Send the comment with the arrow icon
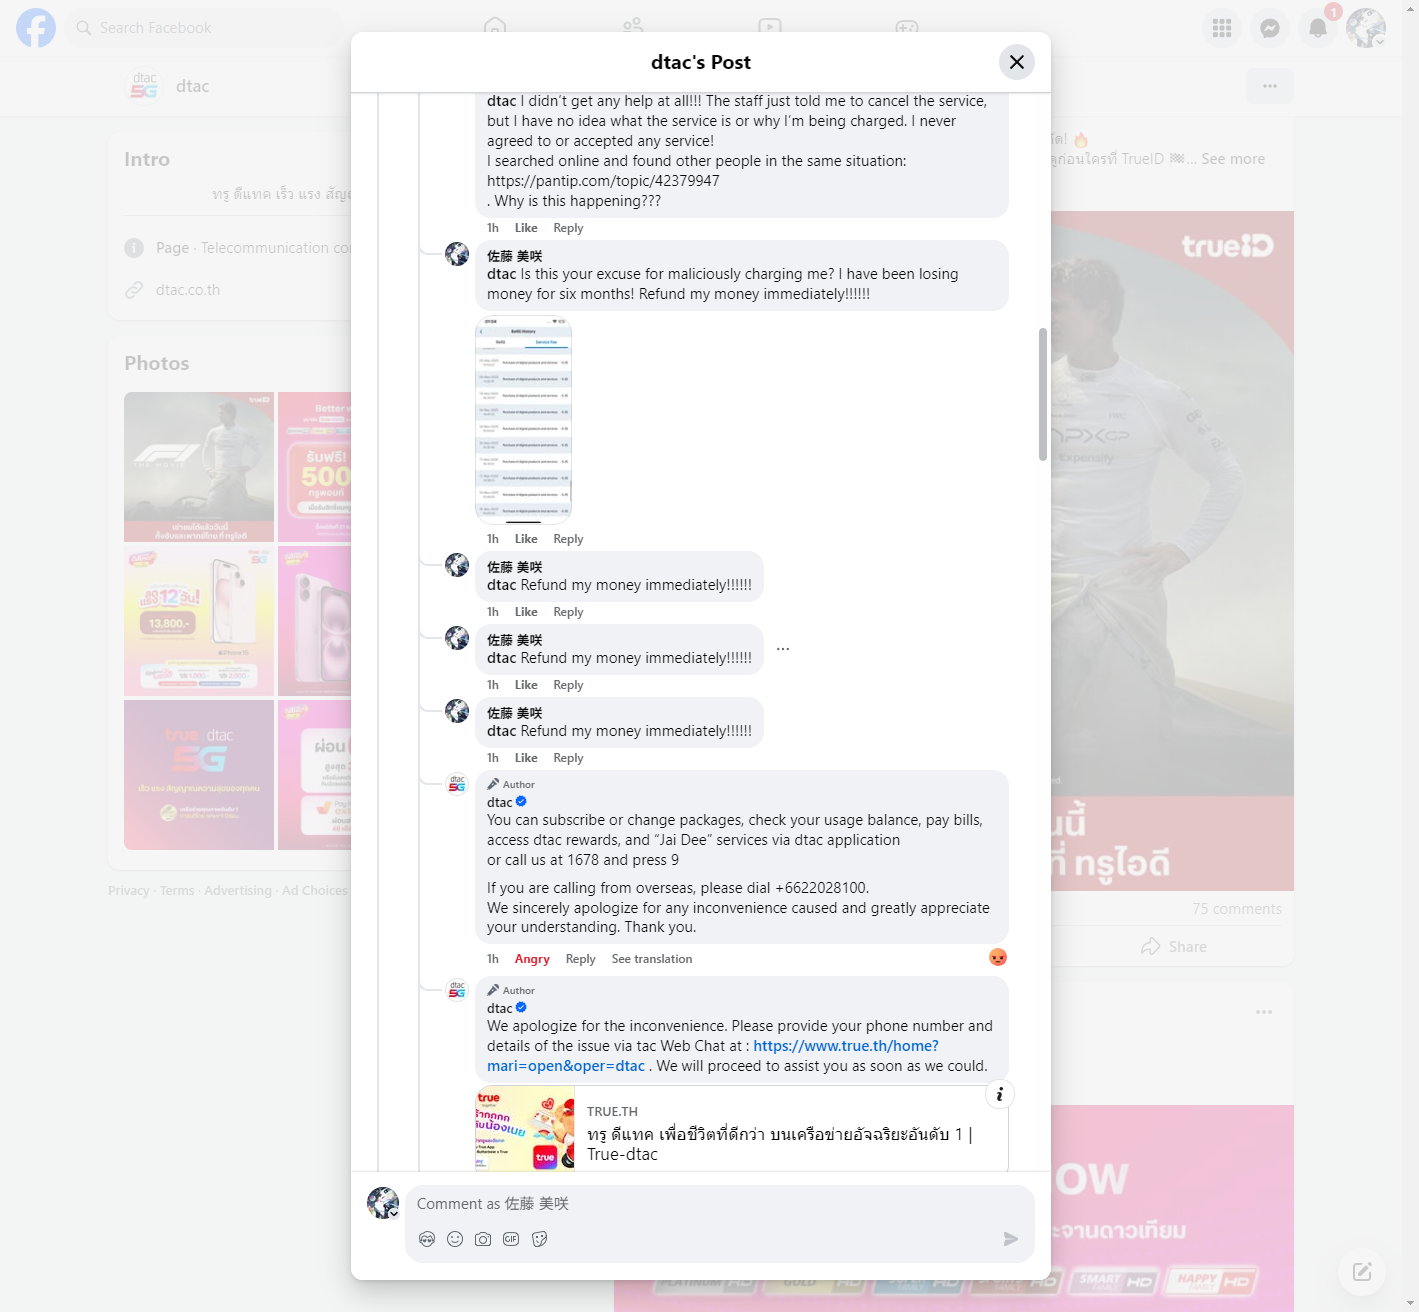This screenshot has width=1419, height=1312. [1011, 1239]
